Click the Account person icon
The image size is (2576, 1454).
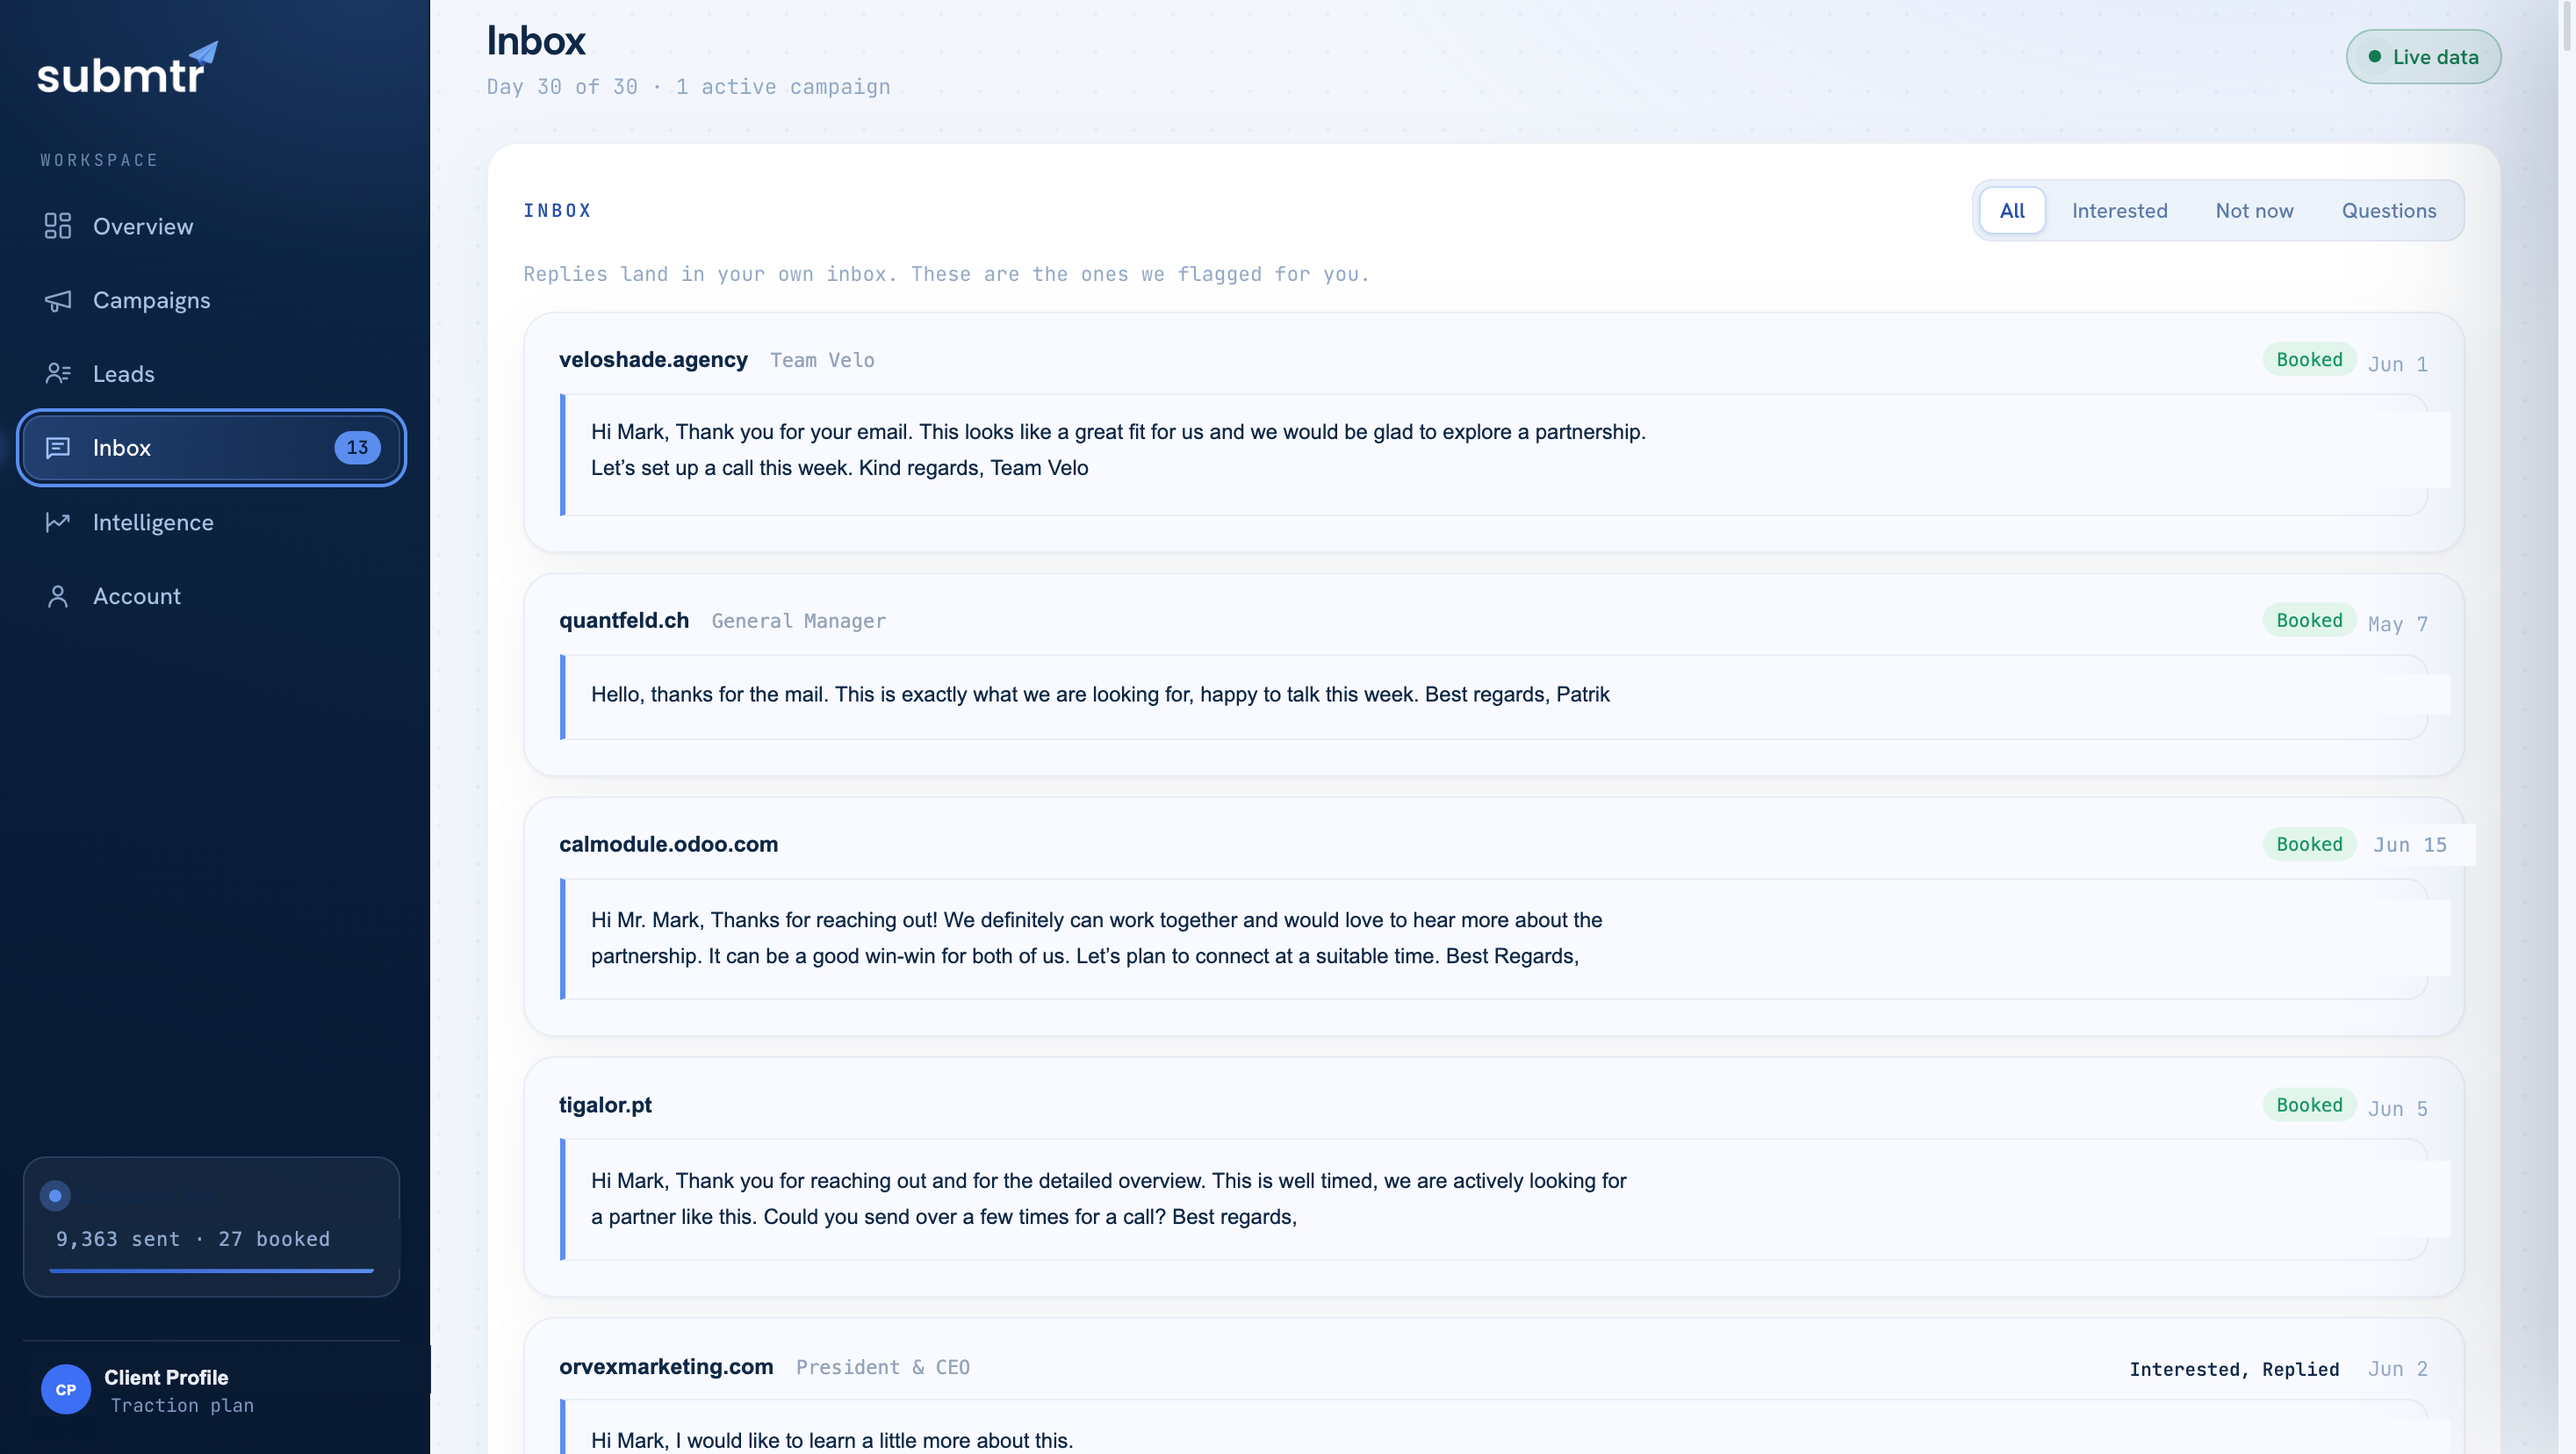pos(58,596)
